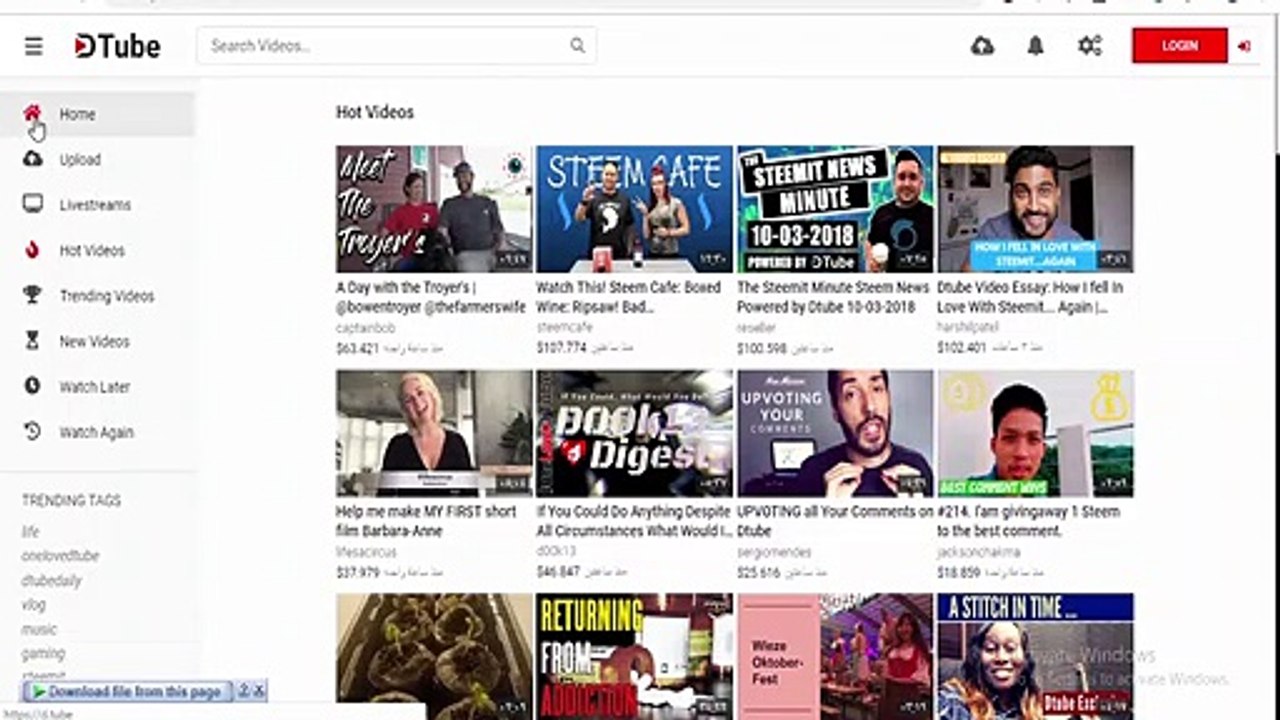Click the Livestreams monitor icon
This screenshot has width=1280, height=720.
pos(33,204)
